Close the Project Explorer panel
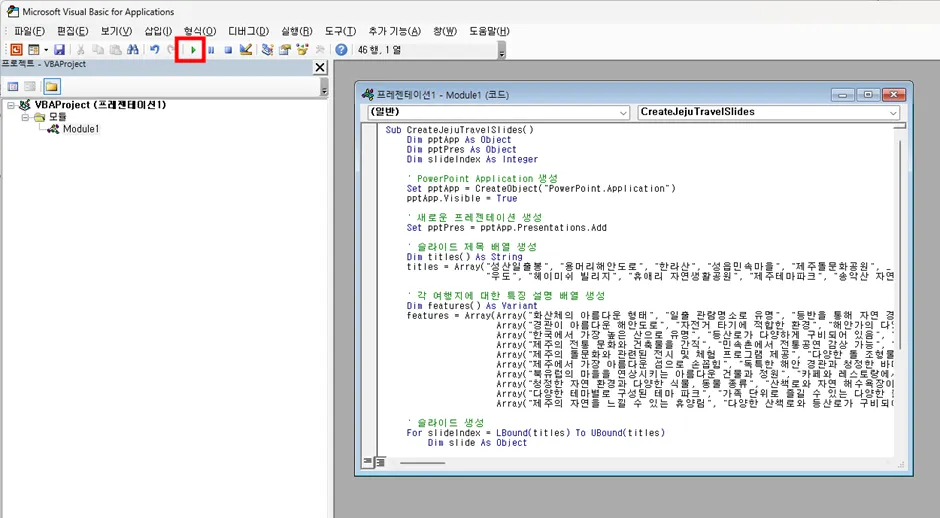This screenshot has height=518, width=940. coord(320,67)
